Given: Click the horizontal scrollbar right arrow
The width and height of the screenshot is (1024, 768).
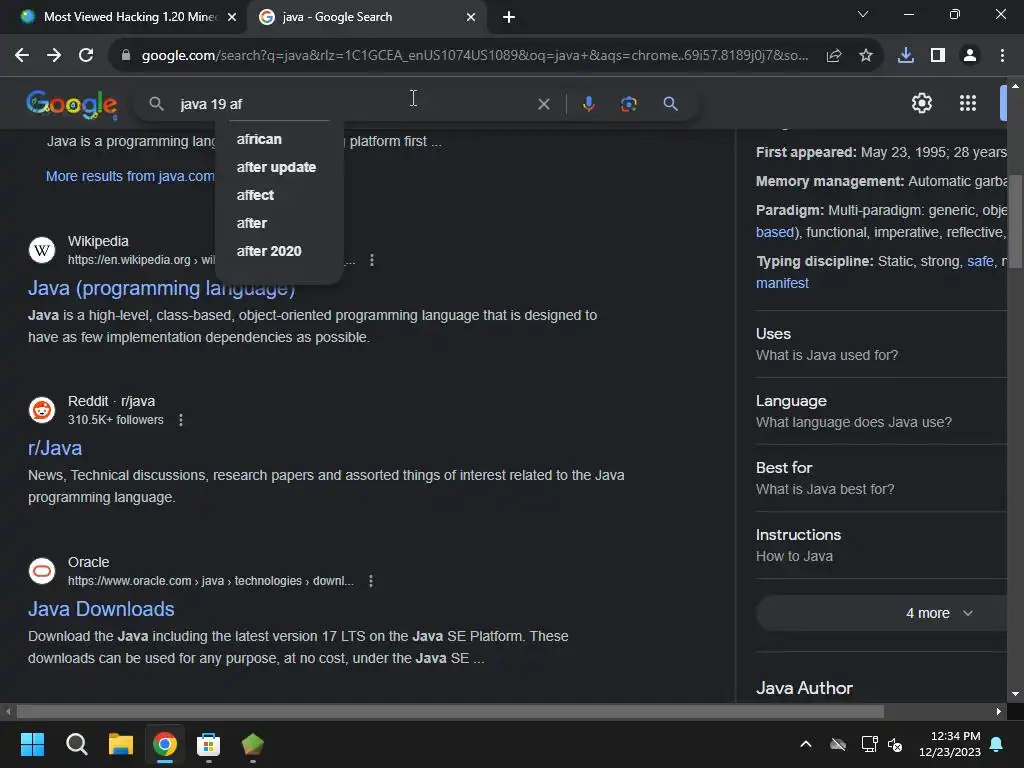Looking at the screenshot, I should point(999,711).
